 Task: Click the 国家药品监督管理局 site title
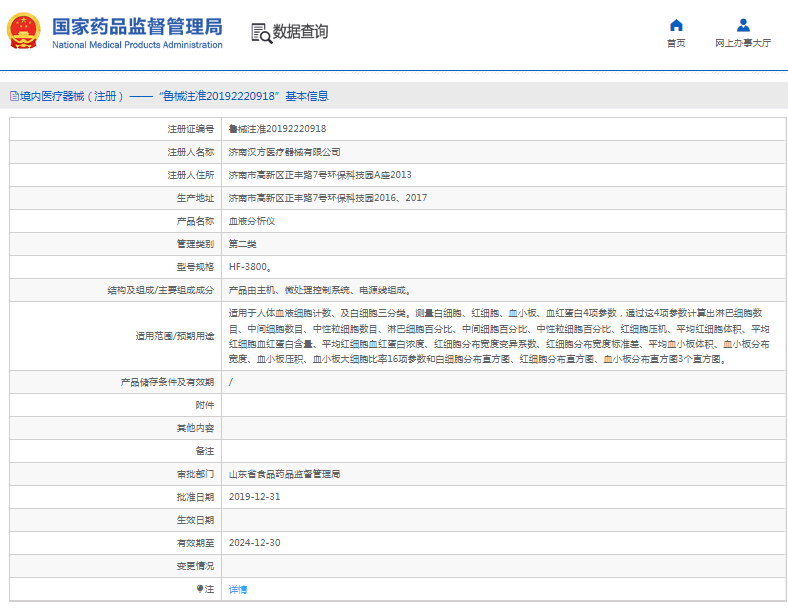[137, 25]
